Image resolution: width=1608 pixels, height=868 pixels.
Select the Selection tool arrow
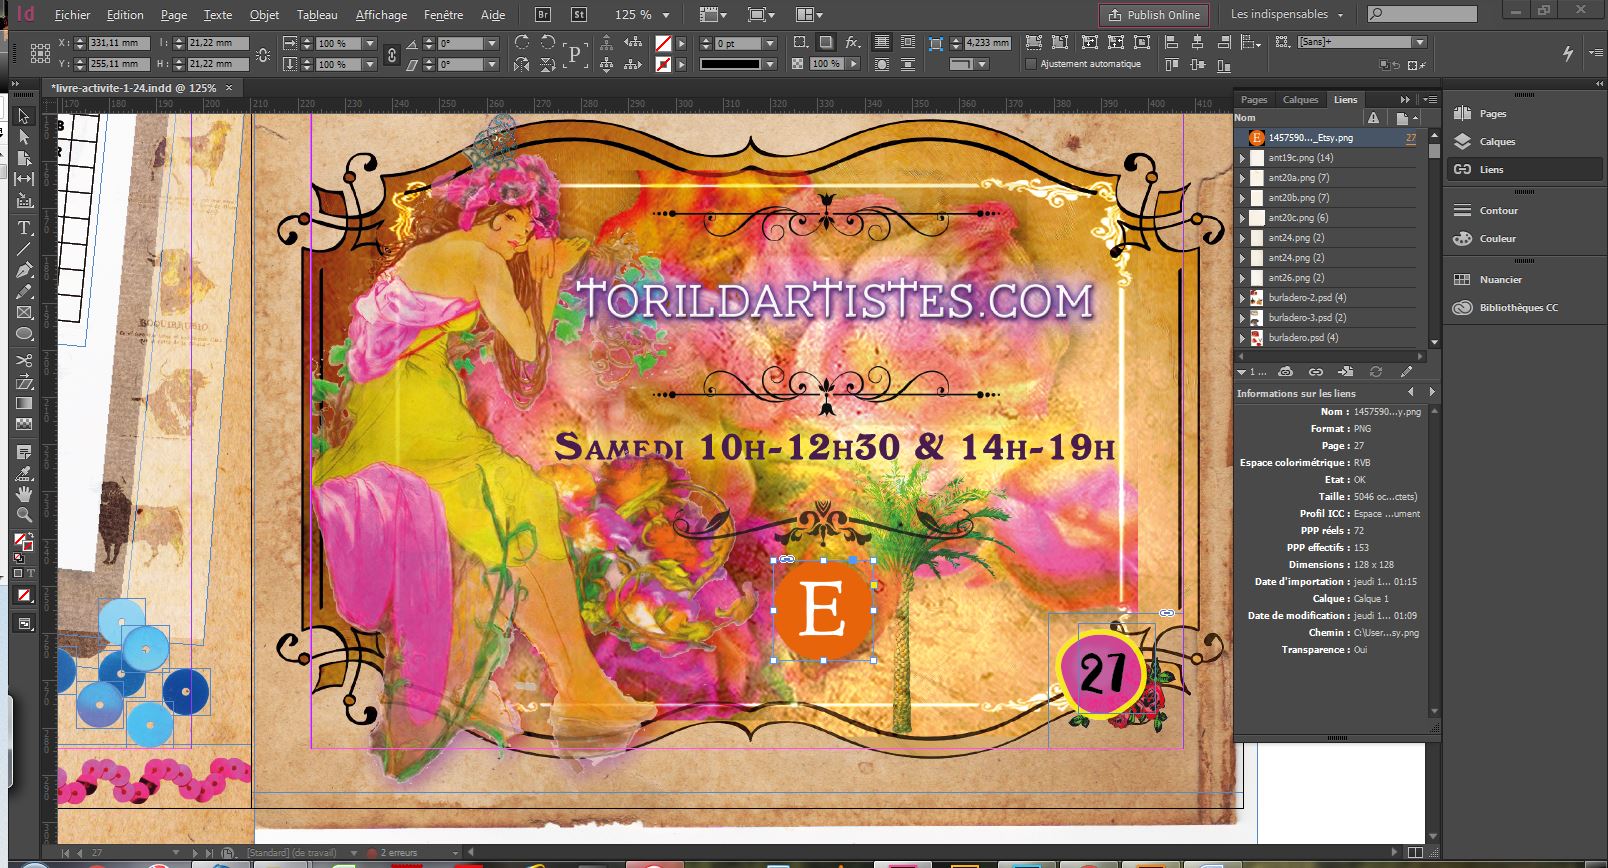24,116
